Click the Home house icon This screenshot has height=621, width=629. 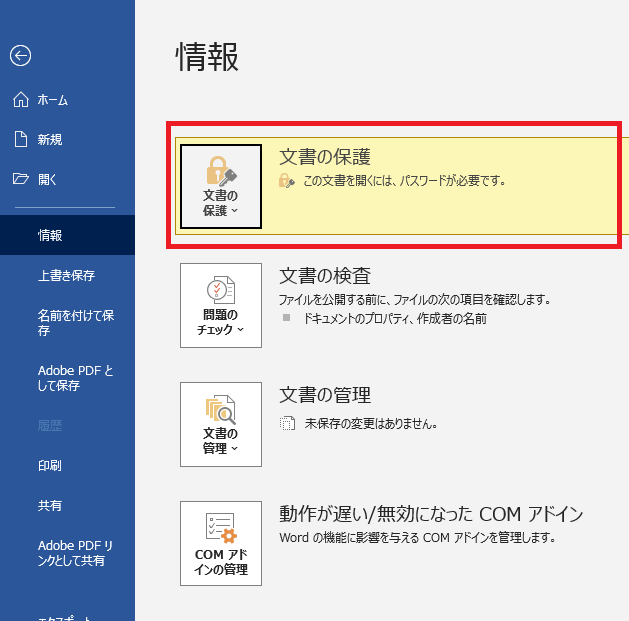(21, 99)
